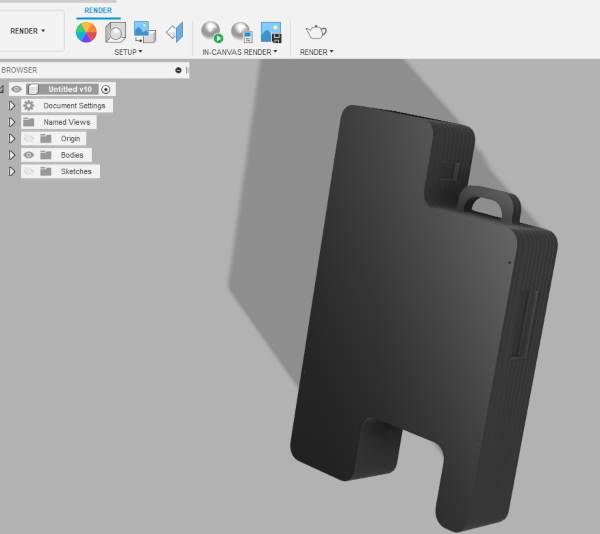This screenshot has height=534, width=600.
Task: Select the Untitled v10 root component
Action: coord(70,89)
